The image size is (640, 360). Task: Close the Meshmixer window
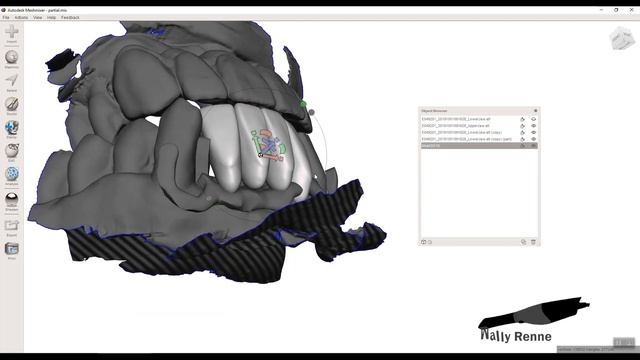tap(631, 10)
